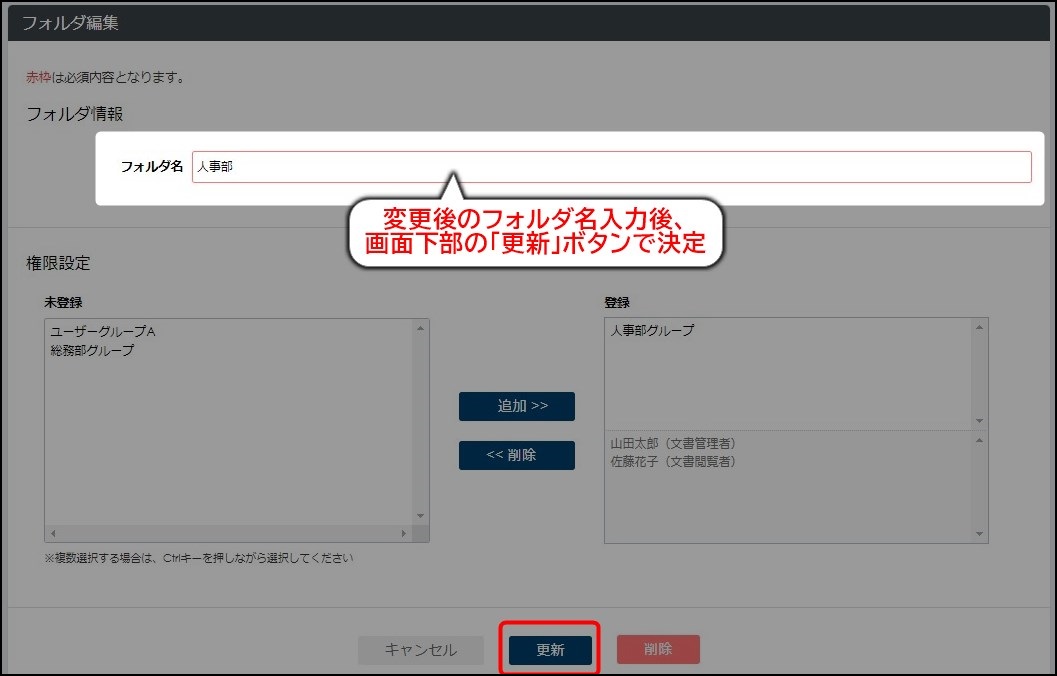
Task: Click the キャンセル button
Action: tap(421, 649)
